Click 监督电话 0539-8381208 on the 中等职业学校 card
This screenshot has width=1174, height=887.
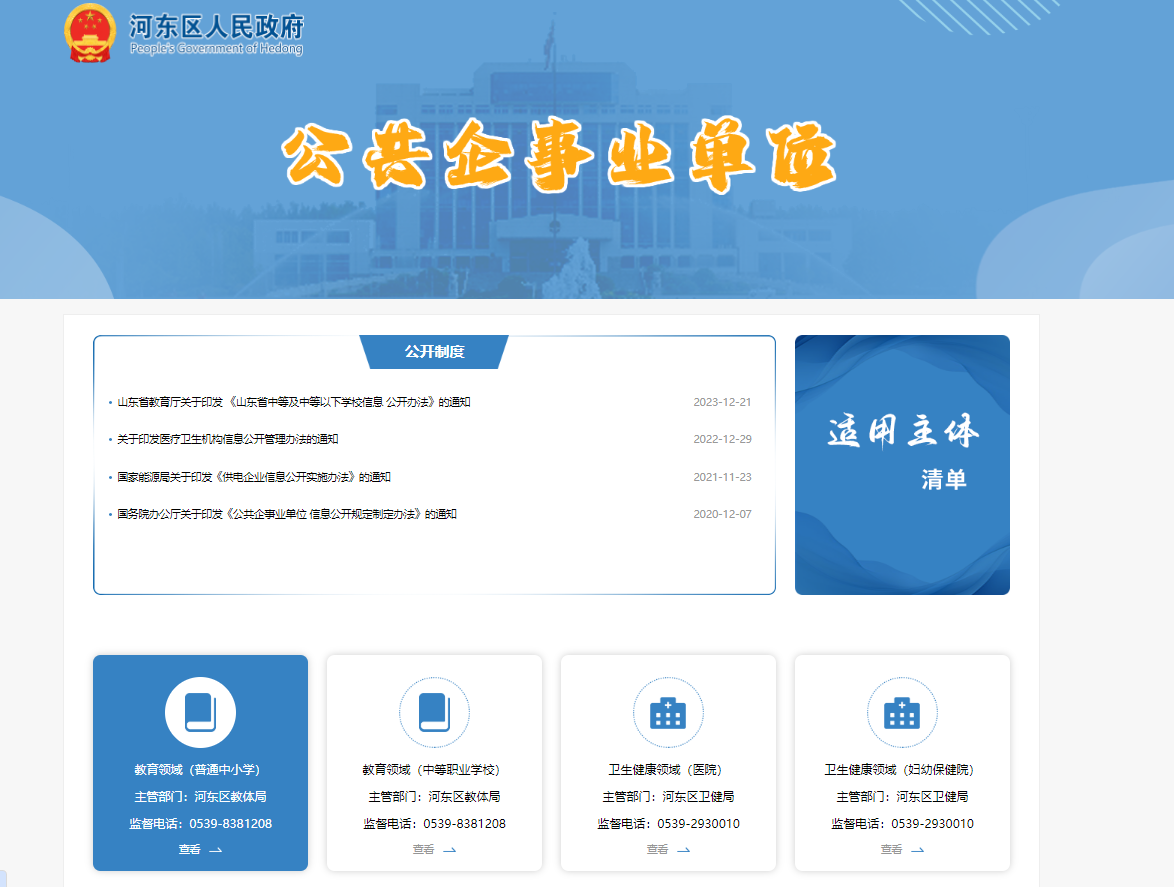434,823
